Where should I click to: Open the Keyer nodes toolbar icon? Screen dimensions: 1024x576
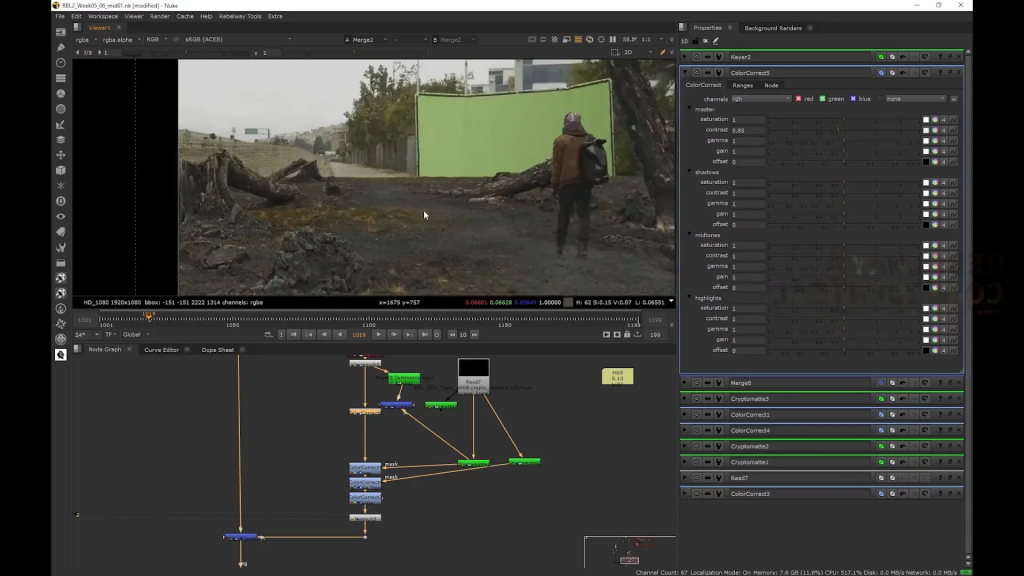[61, 124]
